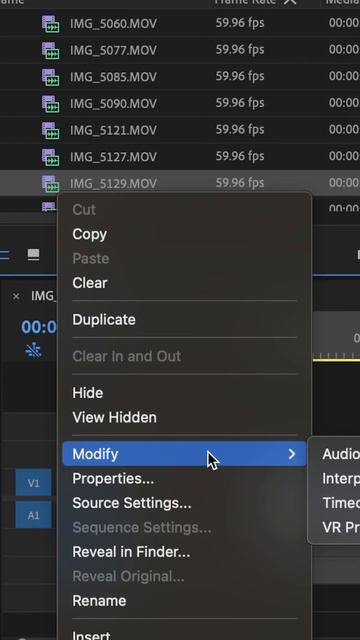Viewport: 360px width, 640px height.
Task: Select the IMG_5121.MOV clip icon
Action: coord(51,130)
